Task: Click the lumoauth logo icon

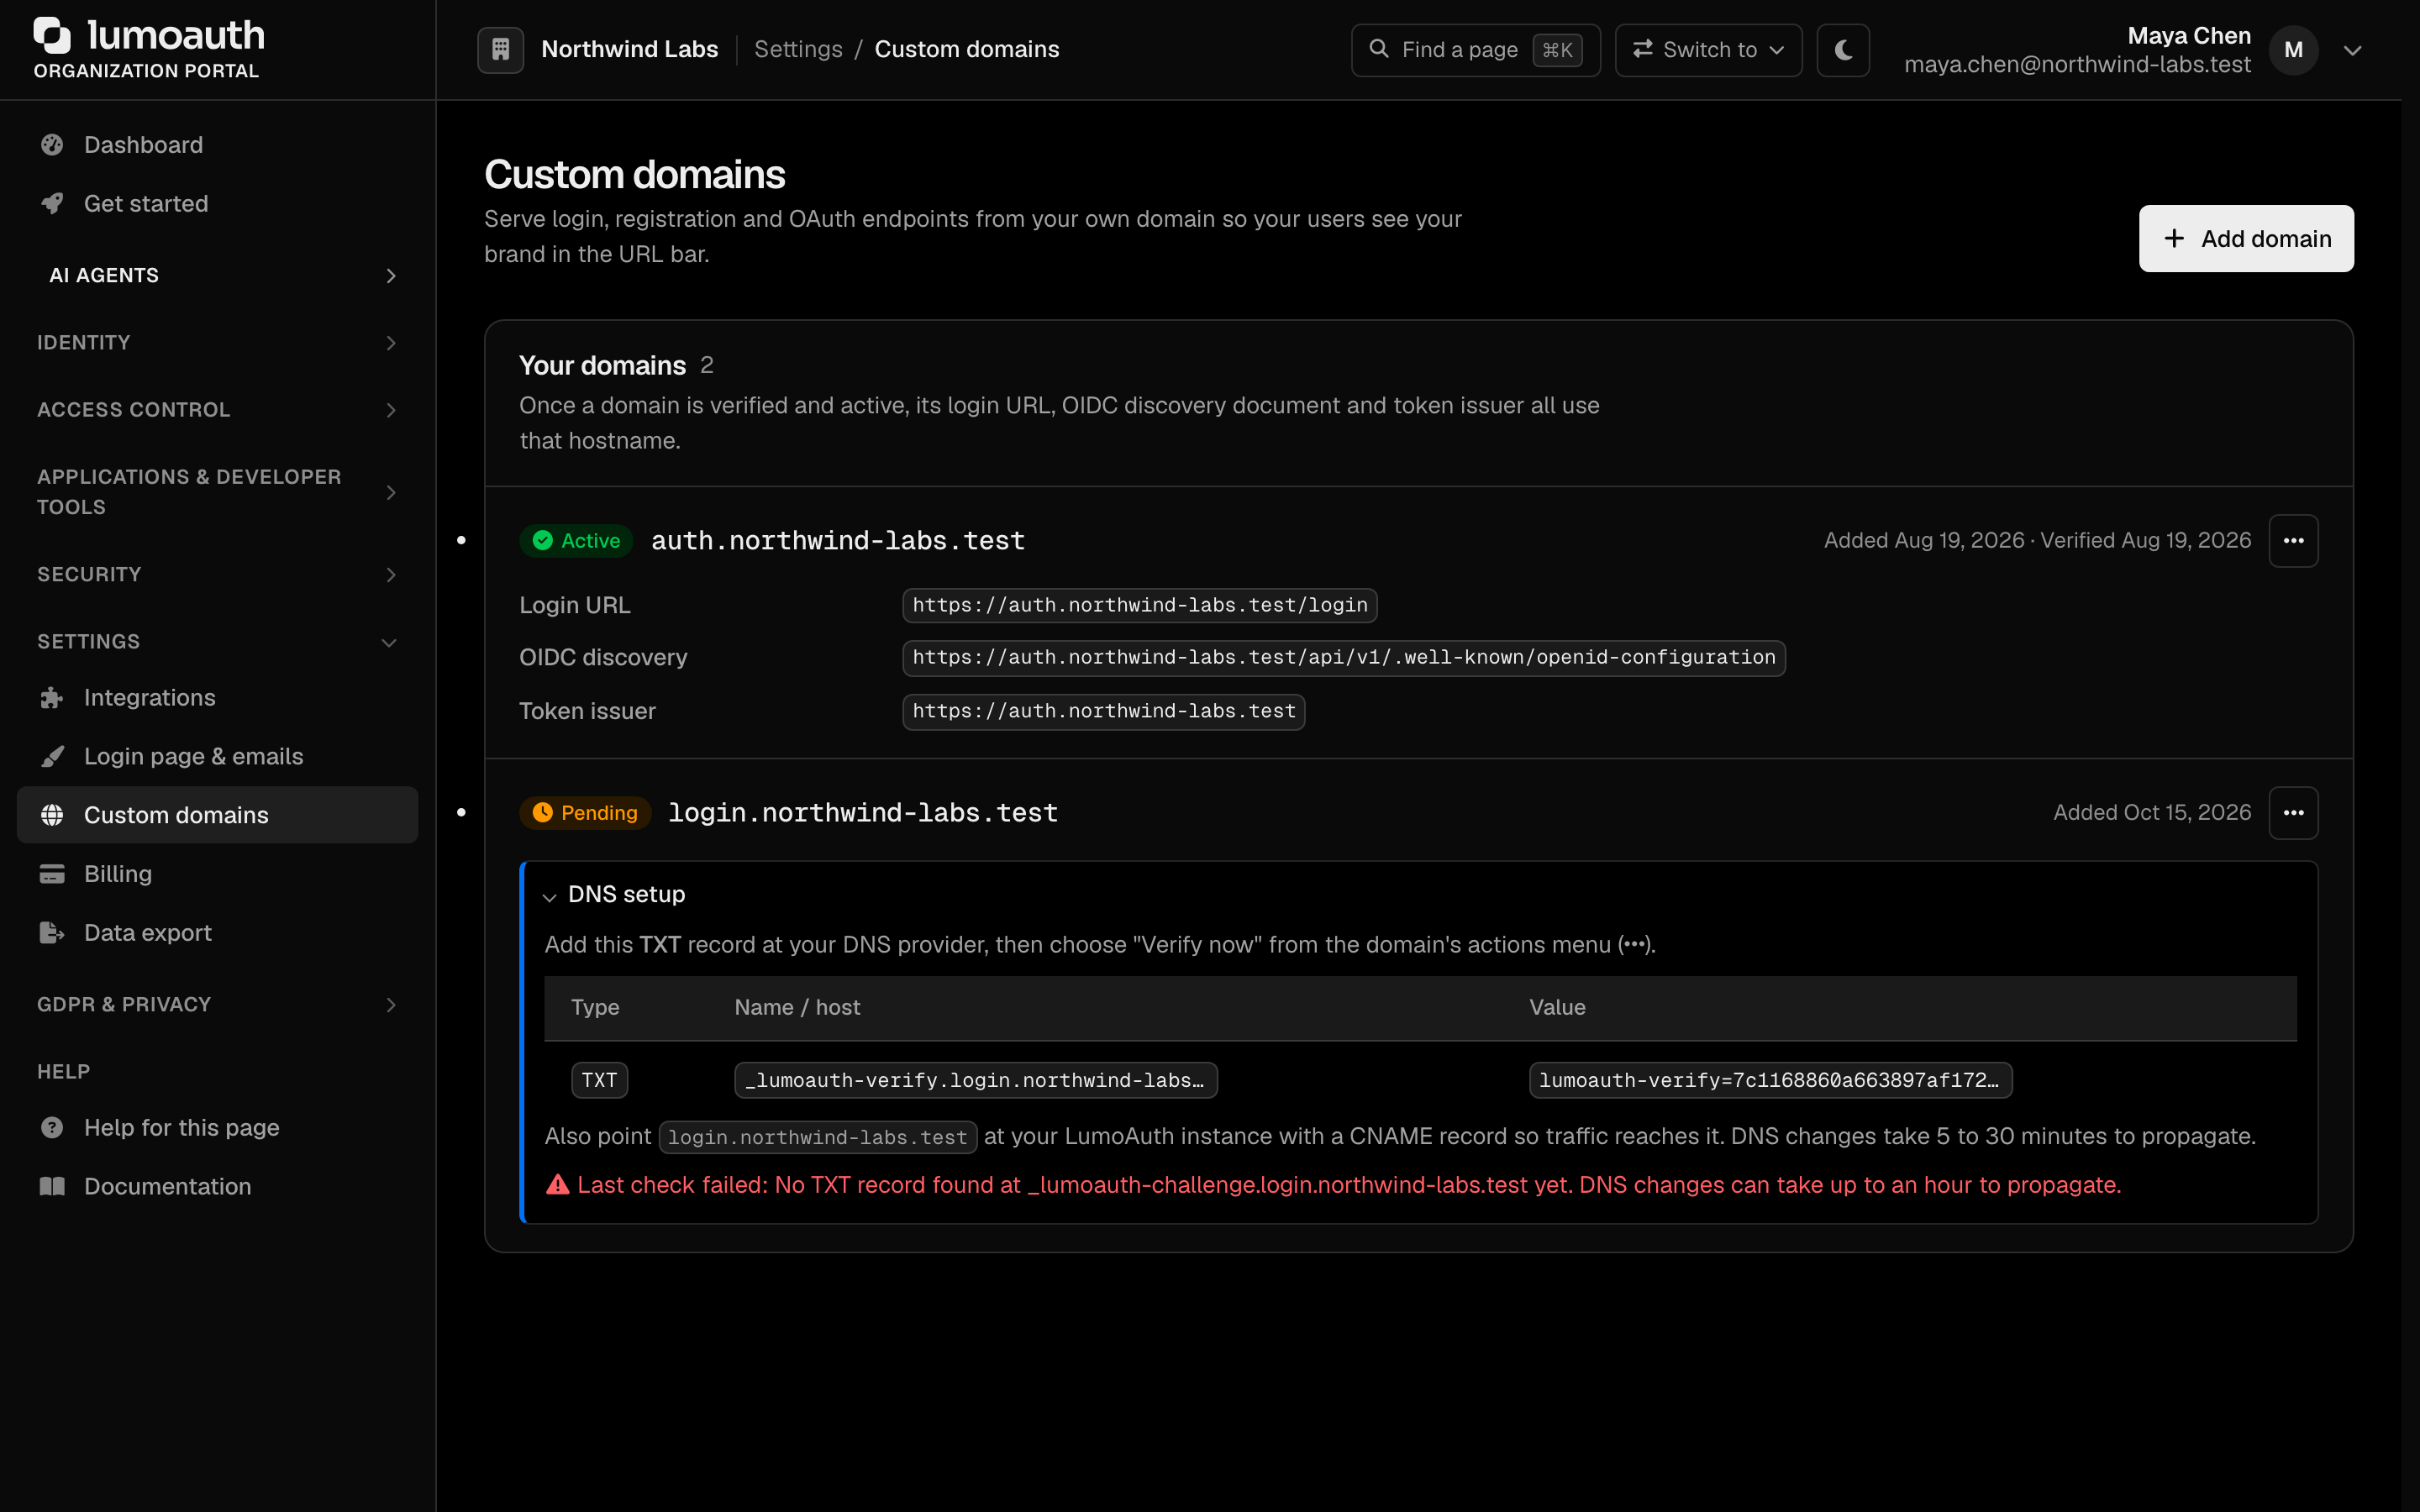Action: point(52,35)
